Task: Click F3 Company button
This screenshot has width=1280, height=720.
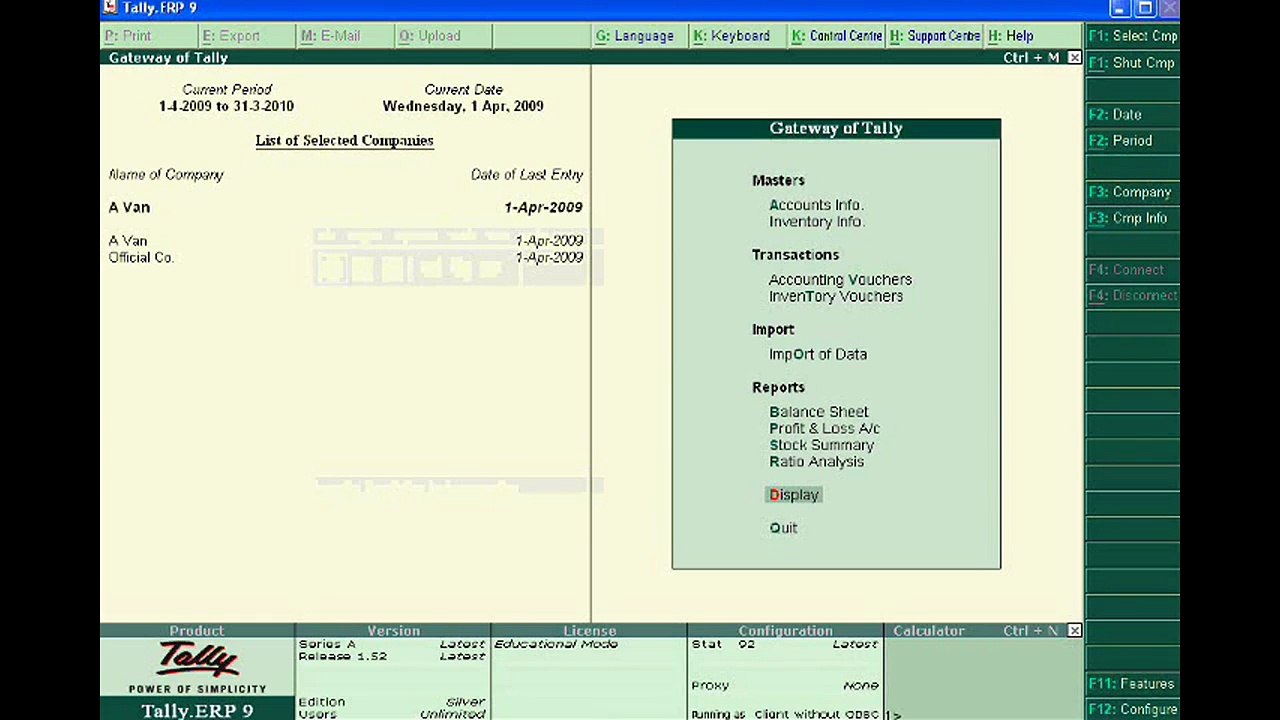Action: pos(1133,192)
